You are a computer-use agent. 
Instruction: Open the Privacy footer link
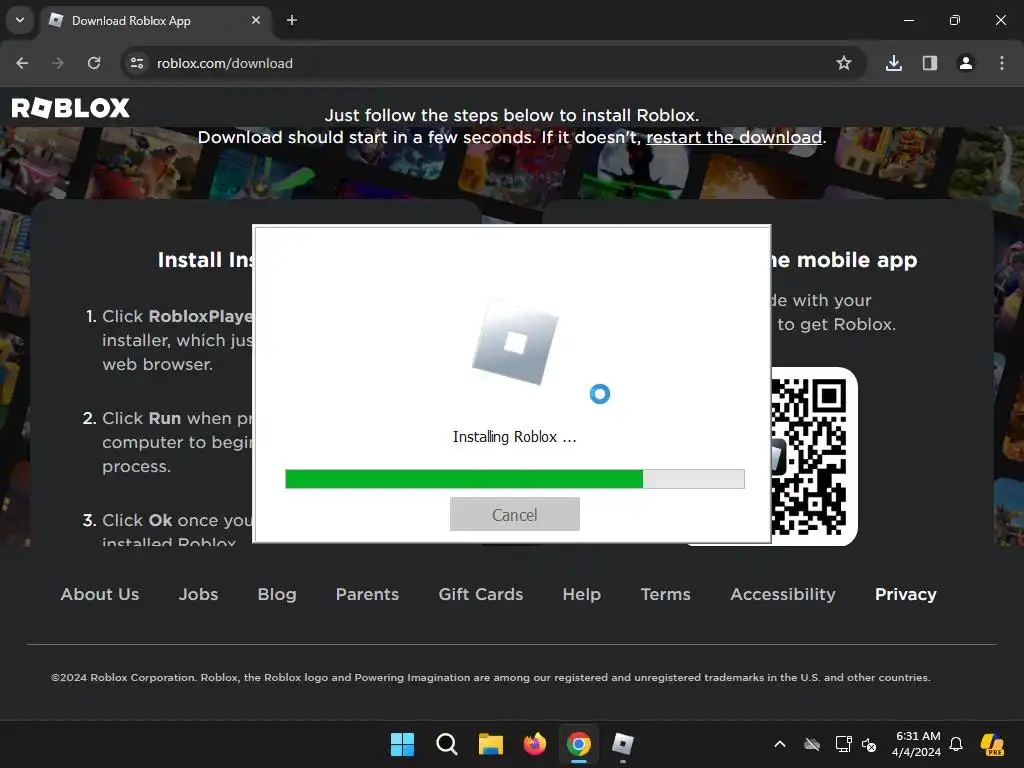pyautogui.click(x=906, y=594)
